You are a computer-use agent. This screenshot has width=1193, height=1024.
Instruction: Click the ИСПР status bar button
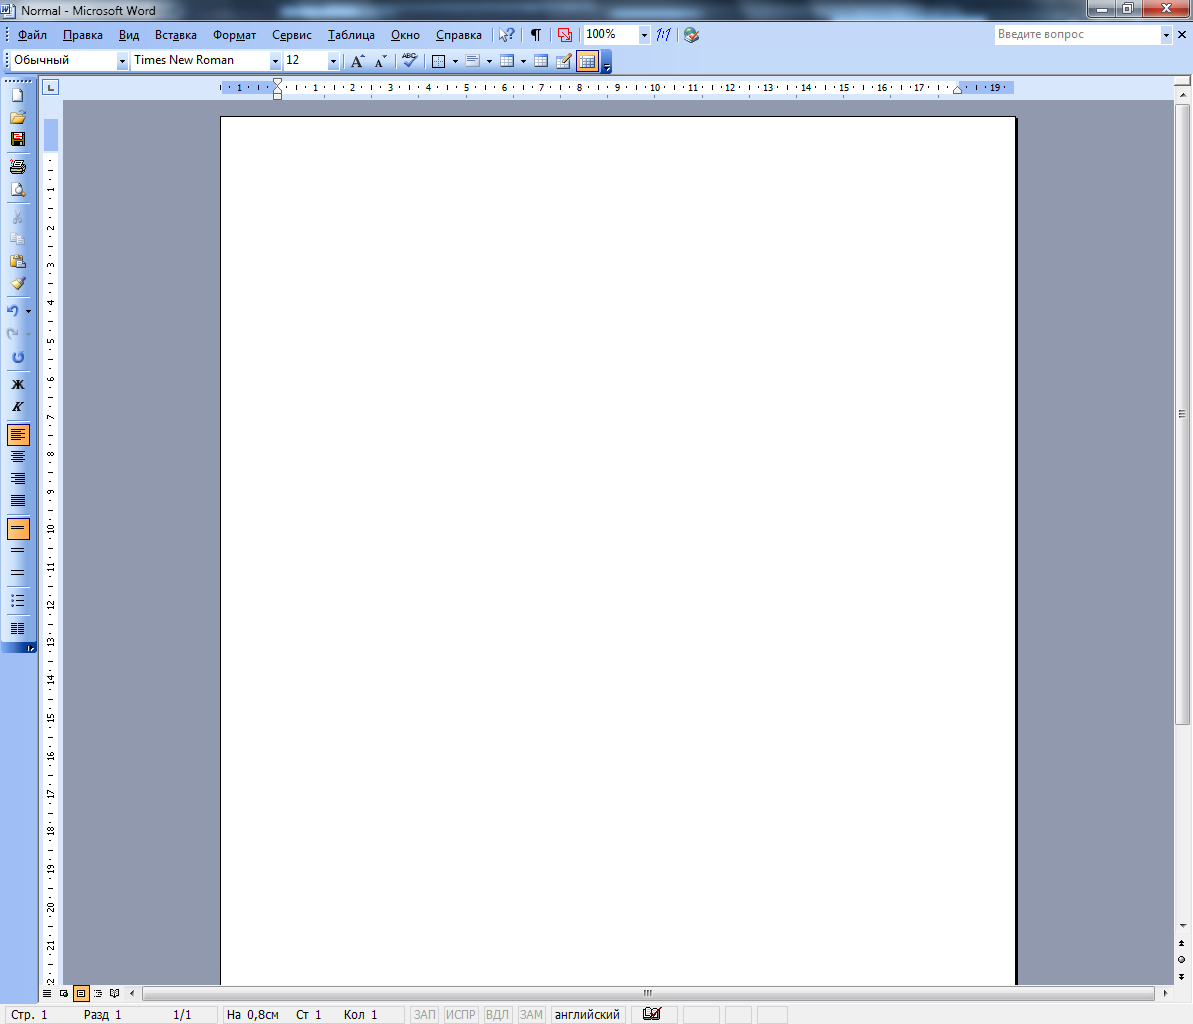click(461, 1014)
